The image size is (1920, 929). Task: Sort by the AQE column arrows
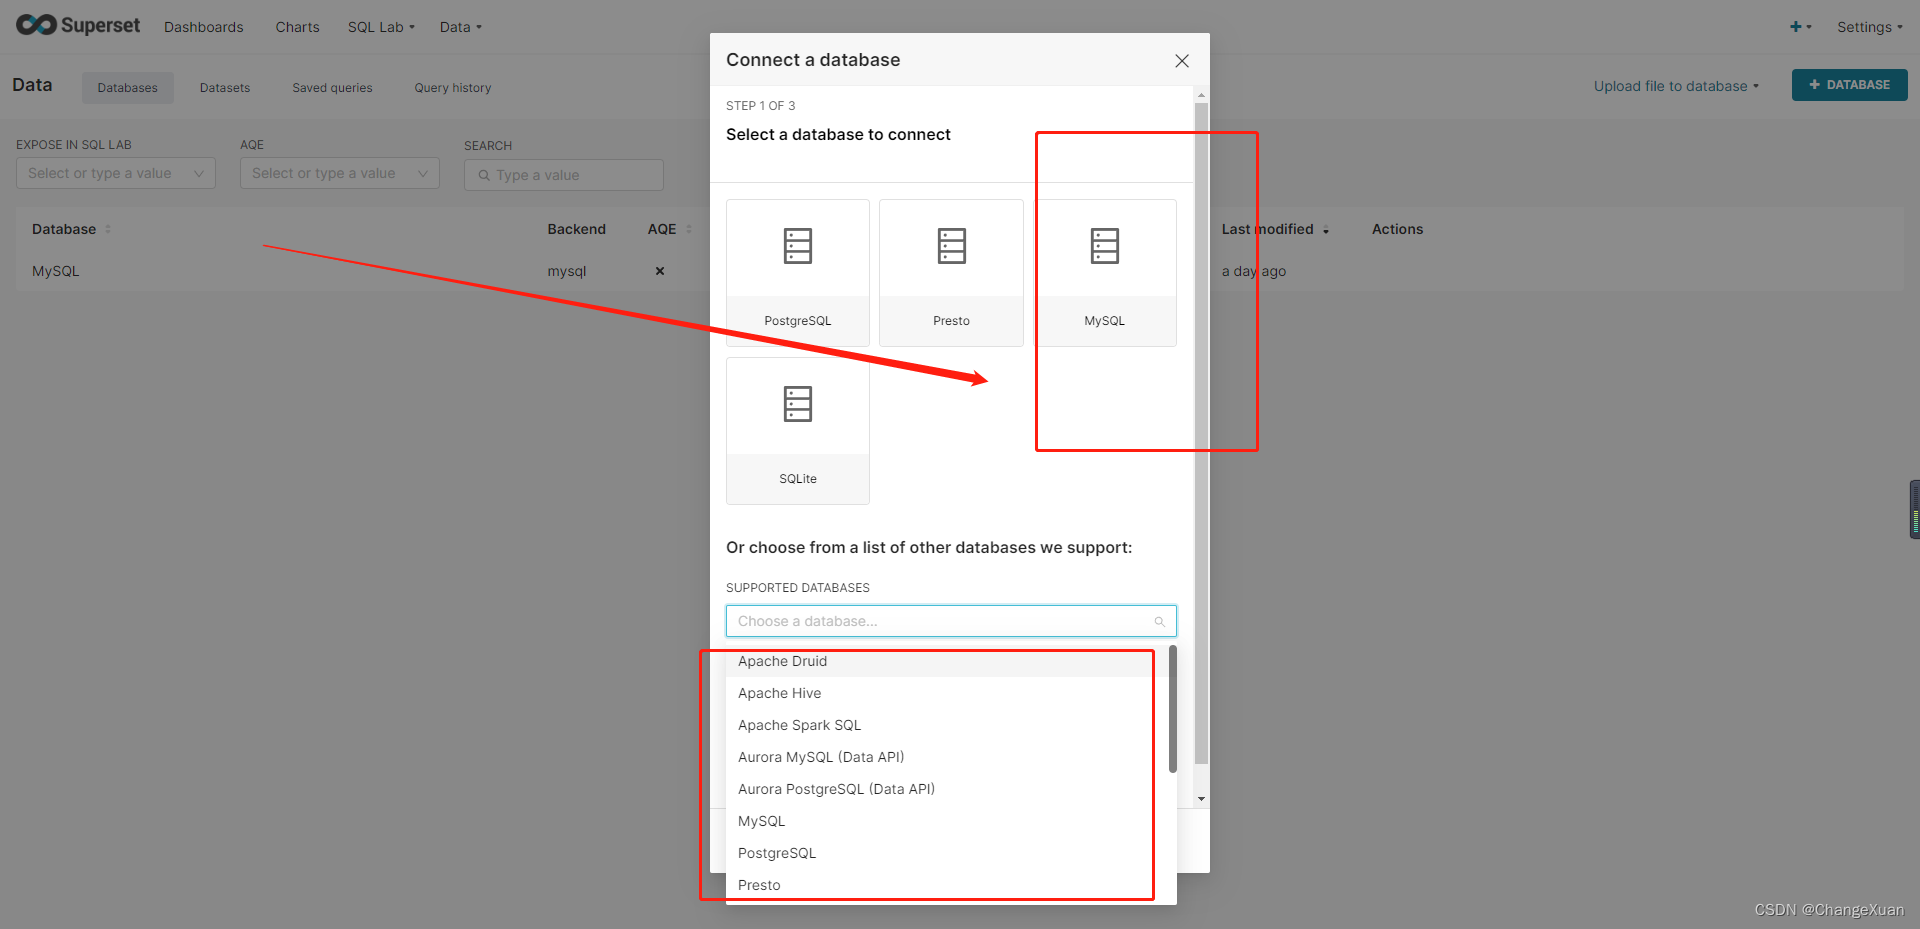click(689, 229)
